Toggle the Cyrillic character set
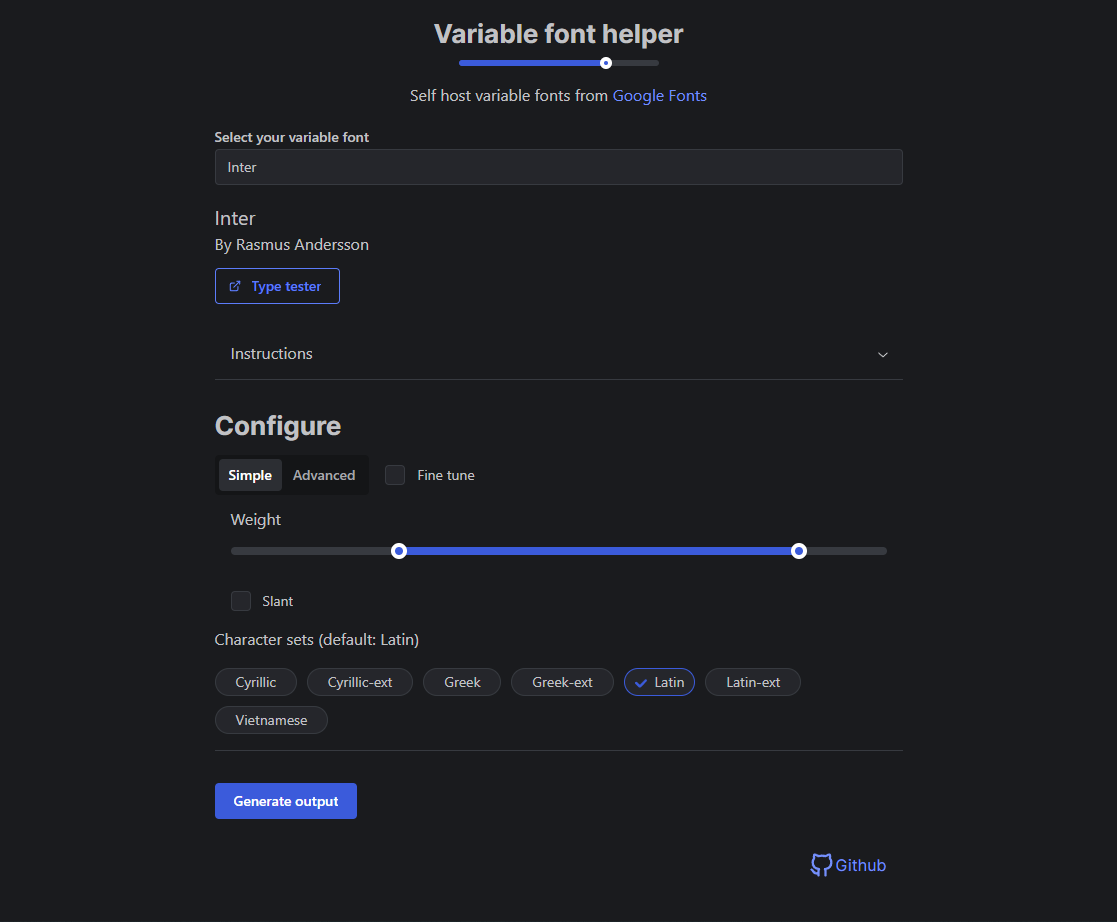Image resolution: width=1117 pixels, height=922 pixels. tap(256, 682)
